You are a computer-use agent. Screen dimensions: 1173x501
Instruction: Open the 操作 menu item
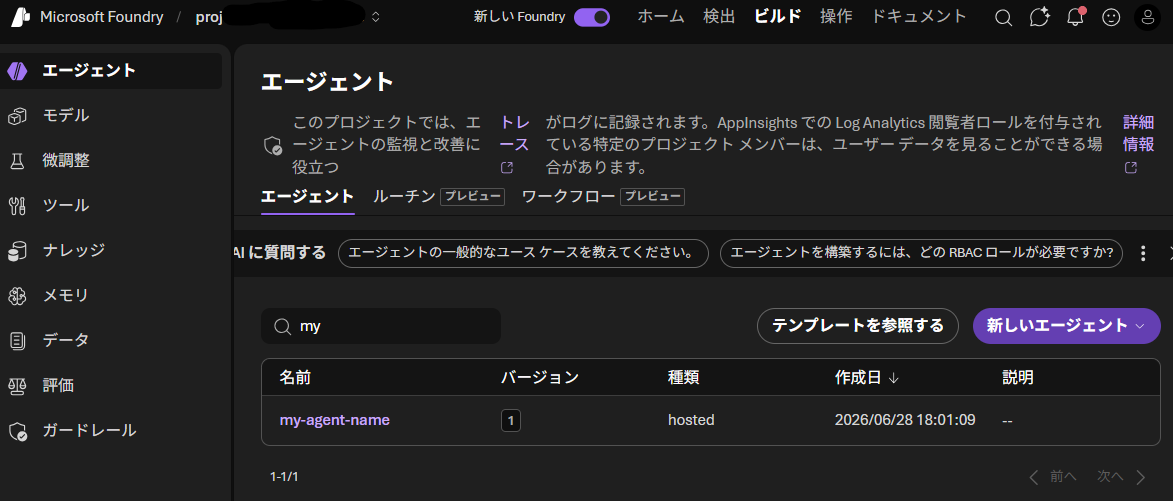836,16
